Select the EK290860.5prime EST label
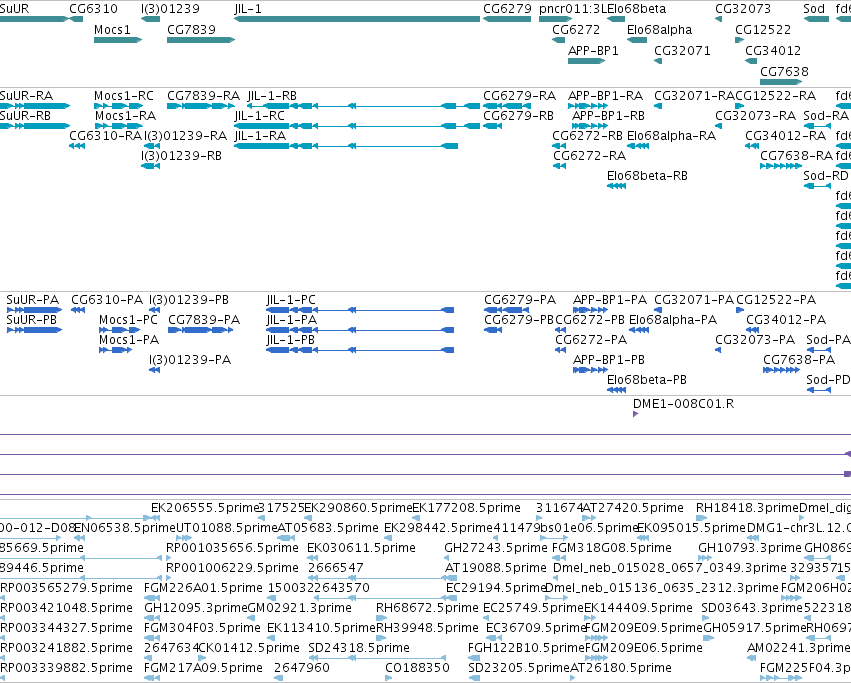The image size is (851, 683). click(358, 508)
